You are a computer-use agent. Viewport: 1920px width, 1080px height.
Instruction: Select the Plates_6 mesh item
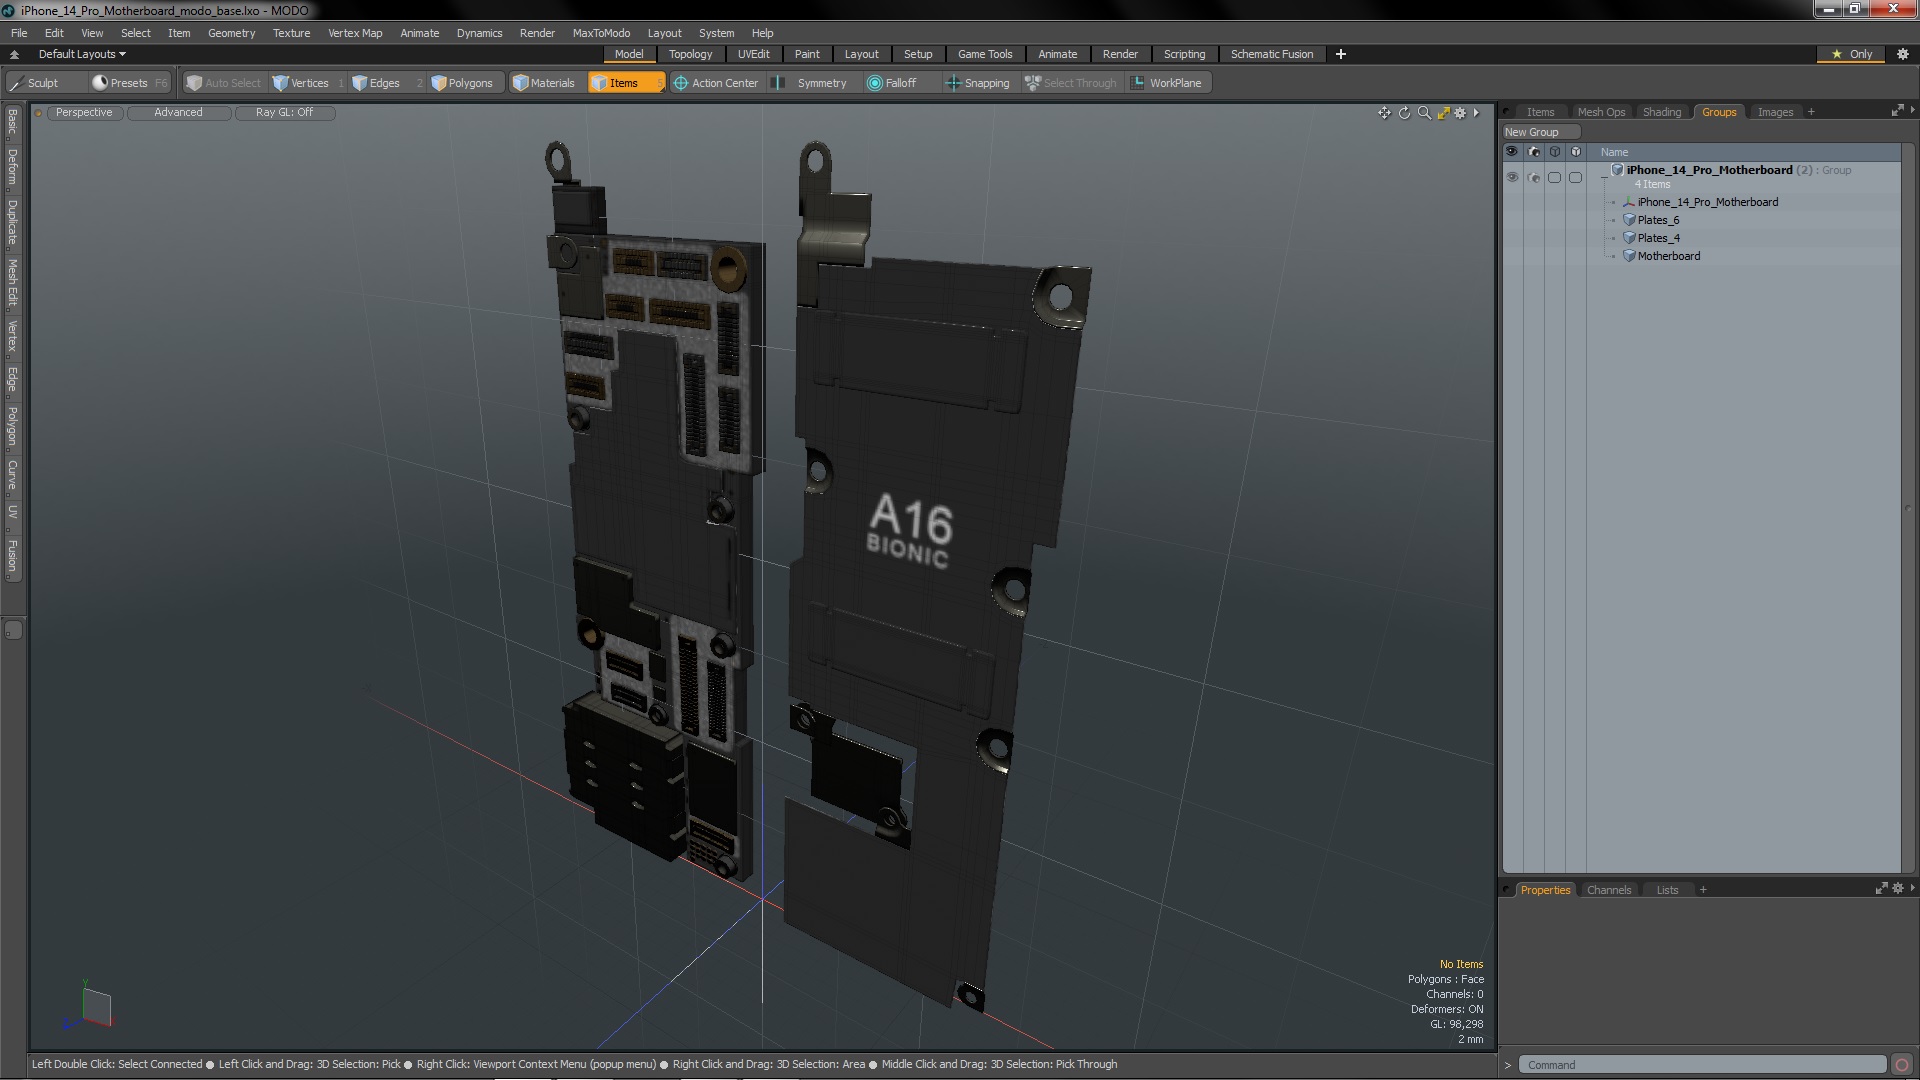[x=1658, y=220]
